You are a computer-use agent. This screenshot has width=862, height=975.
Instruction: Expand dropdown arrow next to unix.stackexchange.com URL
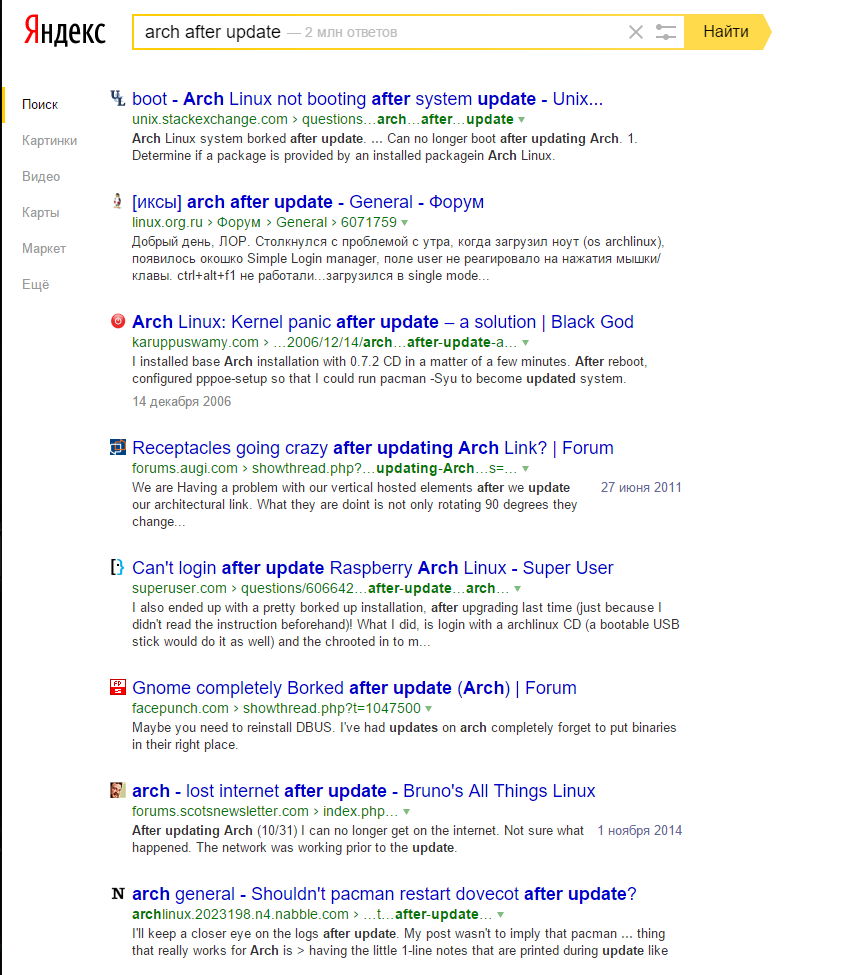(521, 120)
